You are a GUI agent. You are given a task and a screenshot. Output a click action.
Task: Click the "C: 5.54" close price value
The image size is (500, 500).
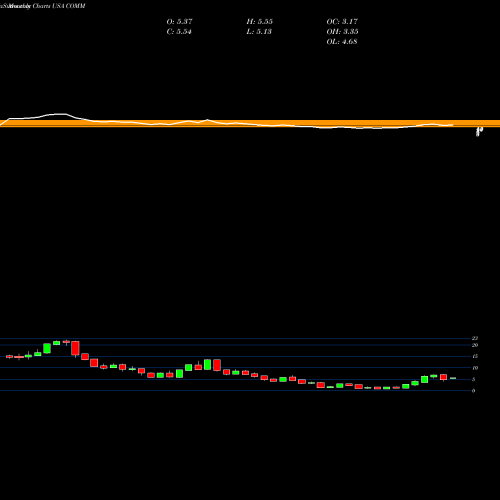pyautogui.click(x=179, y=32)
